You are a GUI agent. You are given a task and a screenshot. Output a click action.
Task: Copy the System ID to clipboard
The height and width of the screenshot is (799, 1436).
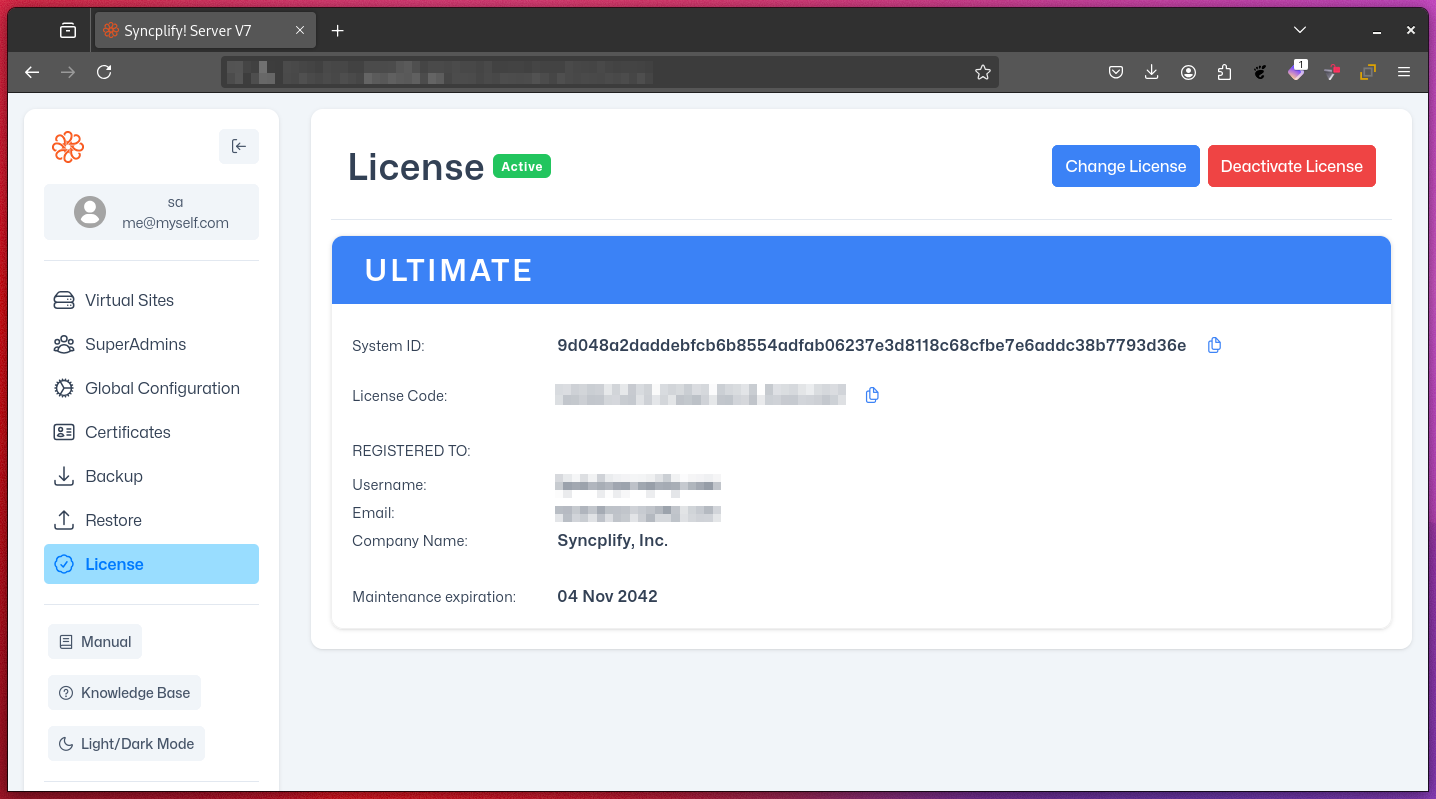pyautogui.click(x=1214, y=345)
